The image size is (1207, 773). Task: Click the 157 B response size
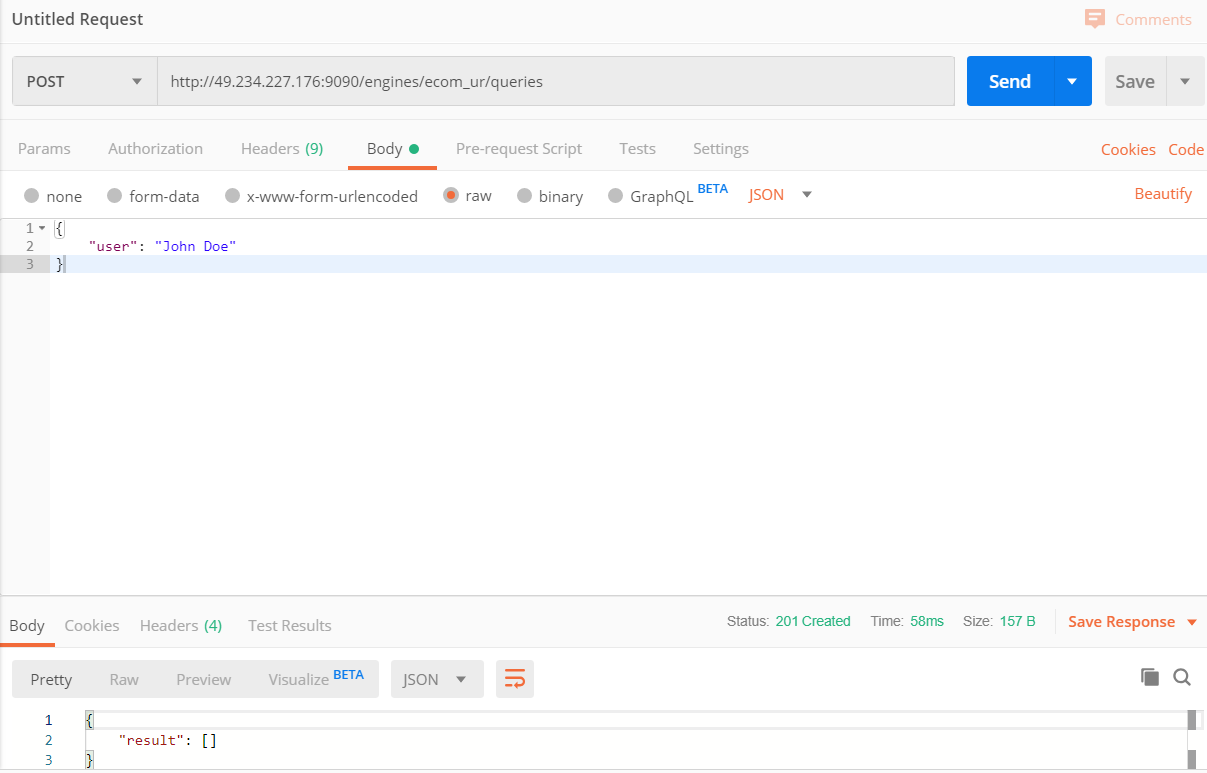tap(1018, 621)
